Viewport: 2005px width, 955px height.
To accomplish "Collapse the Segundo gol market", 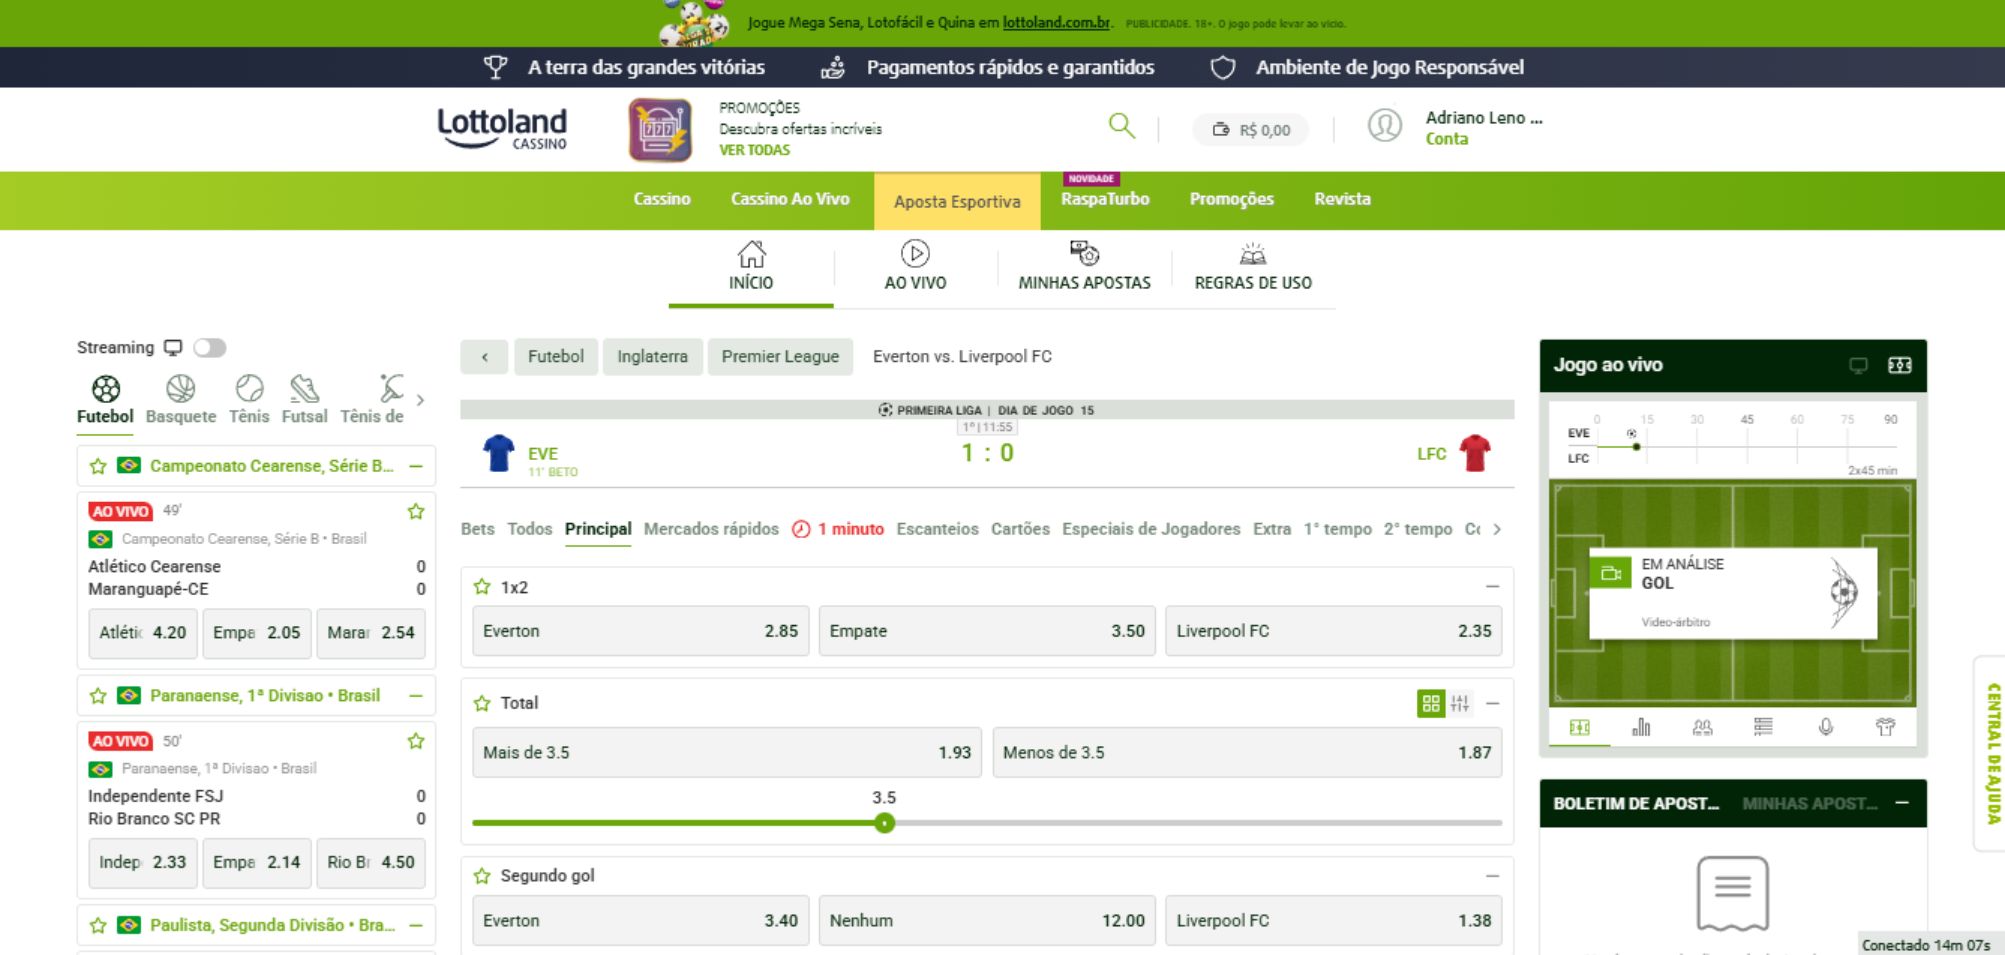I will tap(1492, 876).
